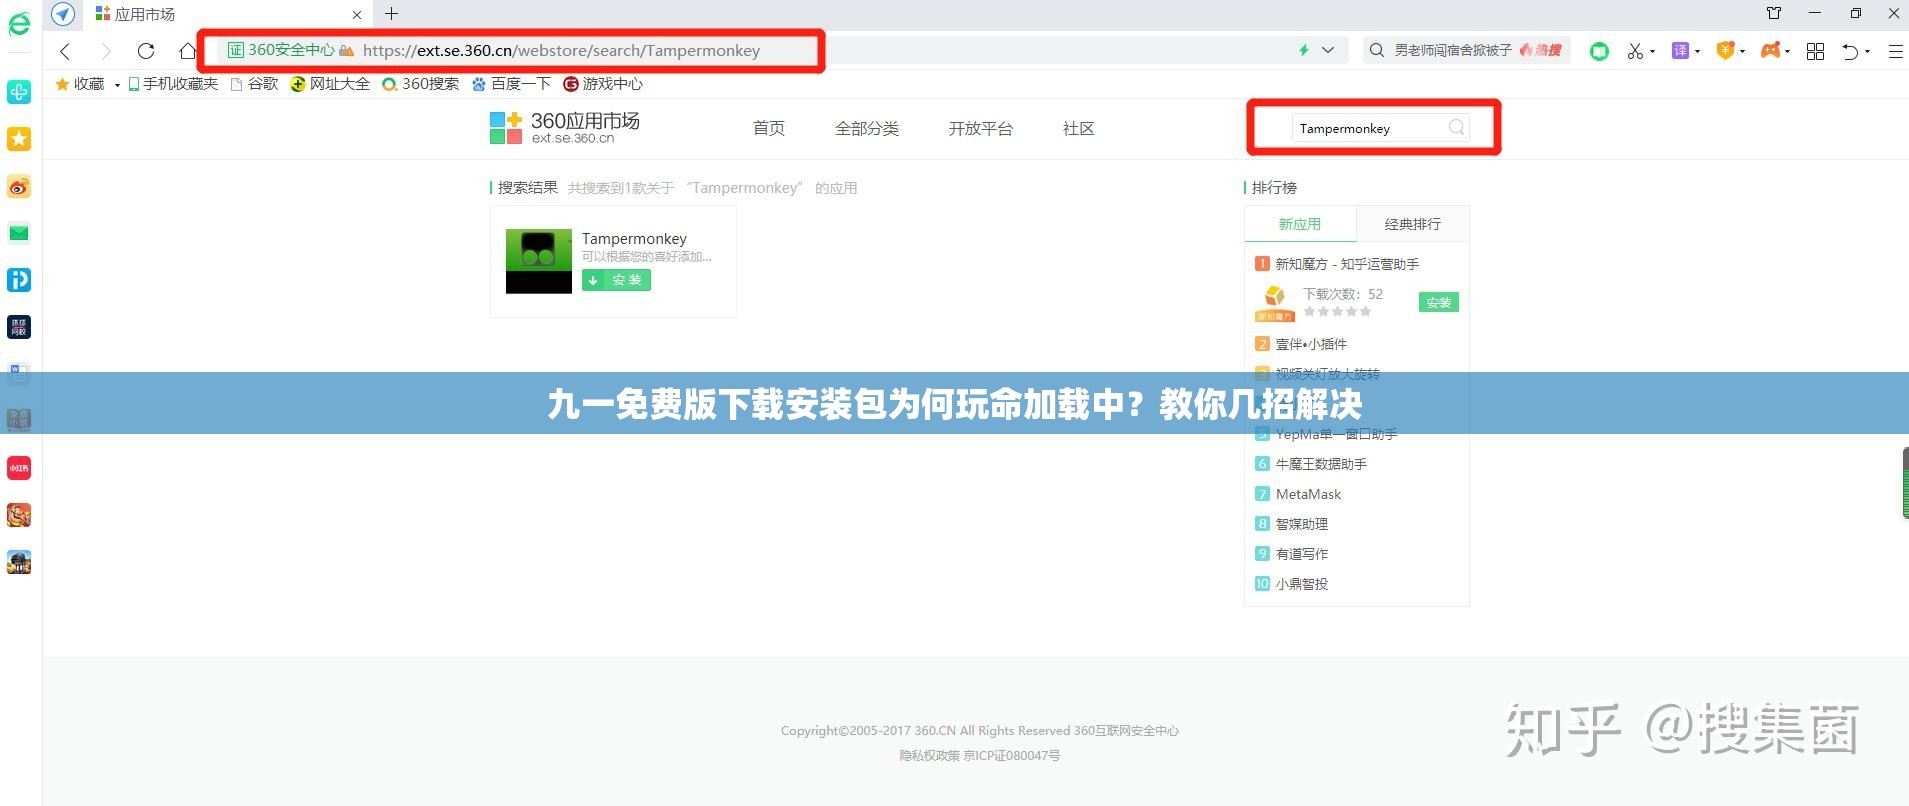This screenshot has height=806, width=1909.
Task: Open the orange gamepad games icon
Action: click(1770, 50)
